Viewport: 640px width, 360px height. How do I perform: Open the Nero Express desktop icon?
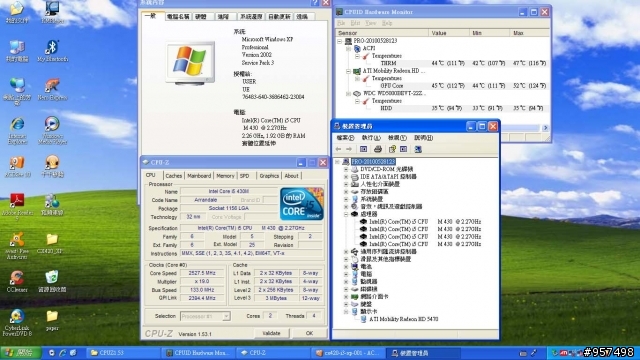(x=52, y=89)
